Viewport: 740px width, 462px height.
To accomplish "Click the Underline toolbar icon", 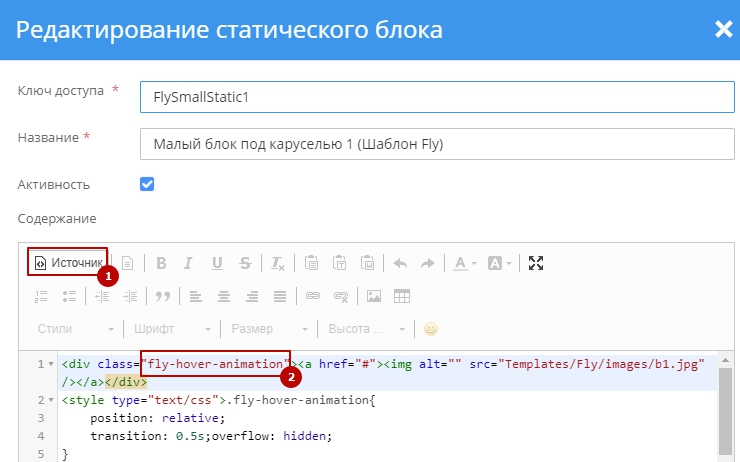I will pos(217,263).
